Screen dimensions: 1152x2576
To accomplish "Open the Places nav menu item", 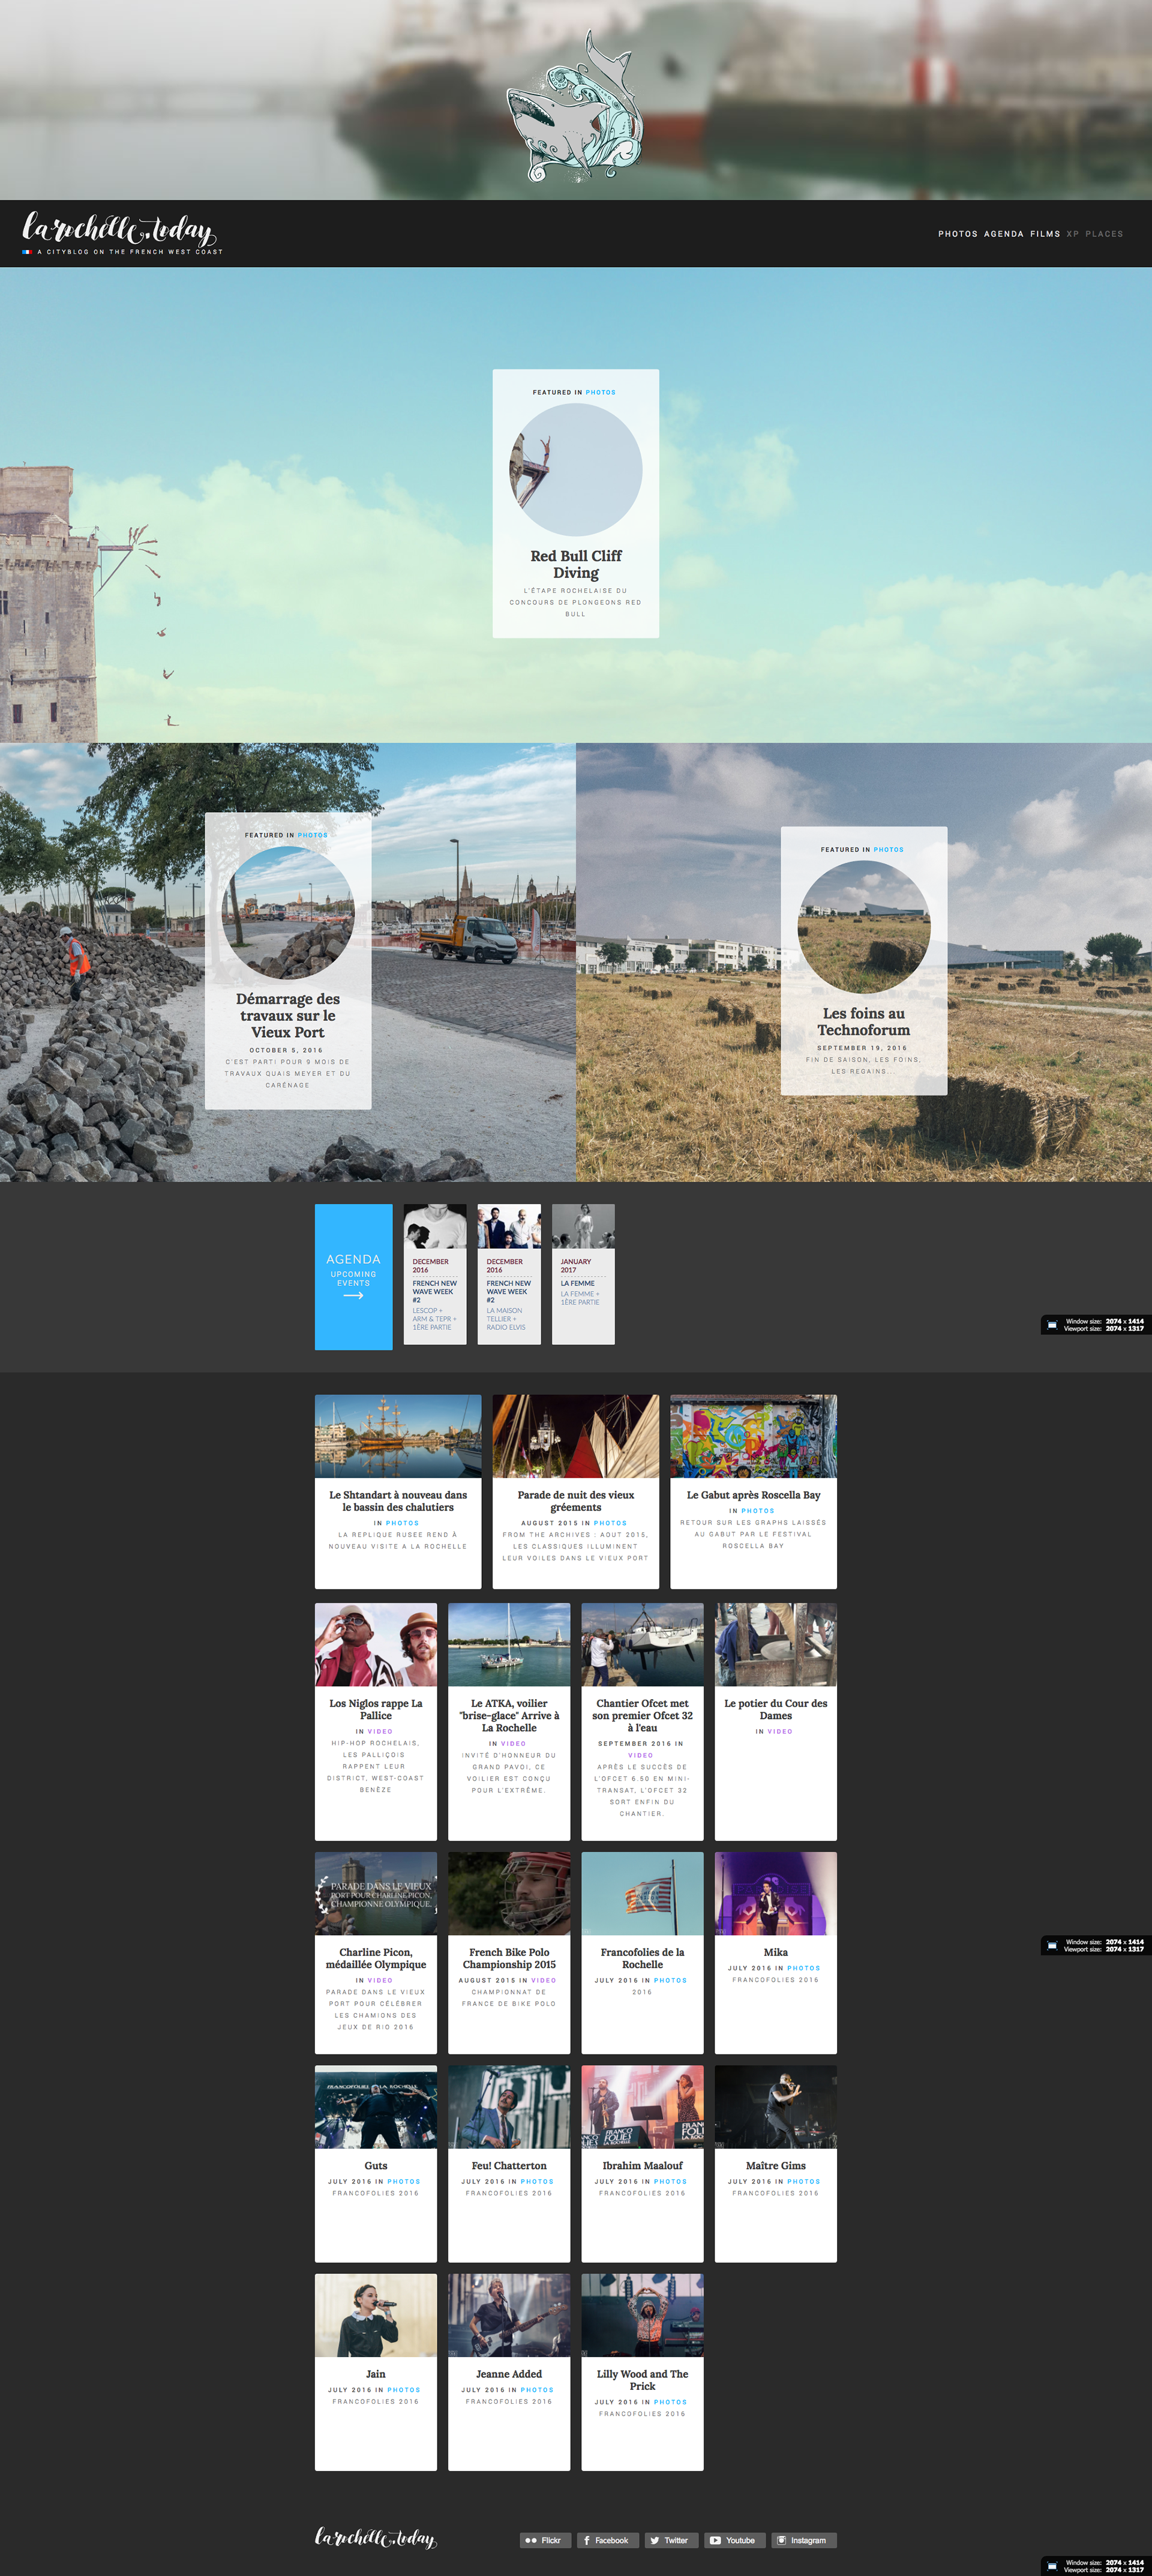I will (x=1104, y=234).
